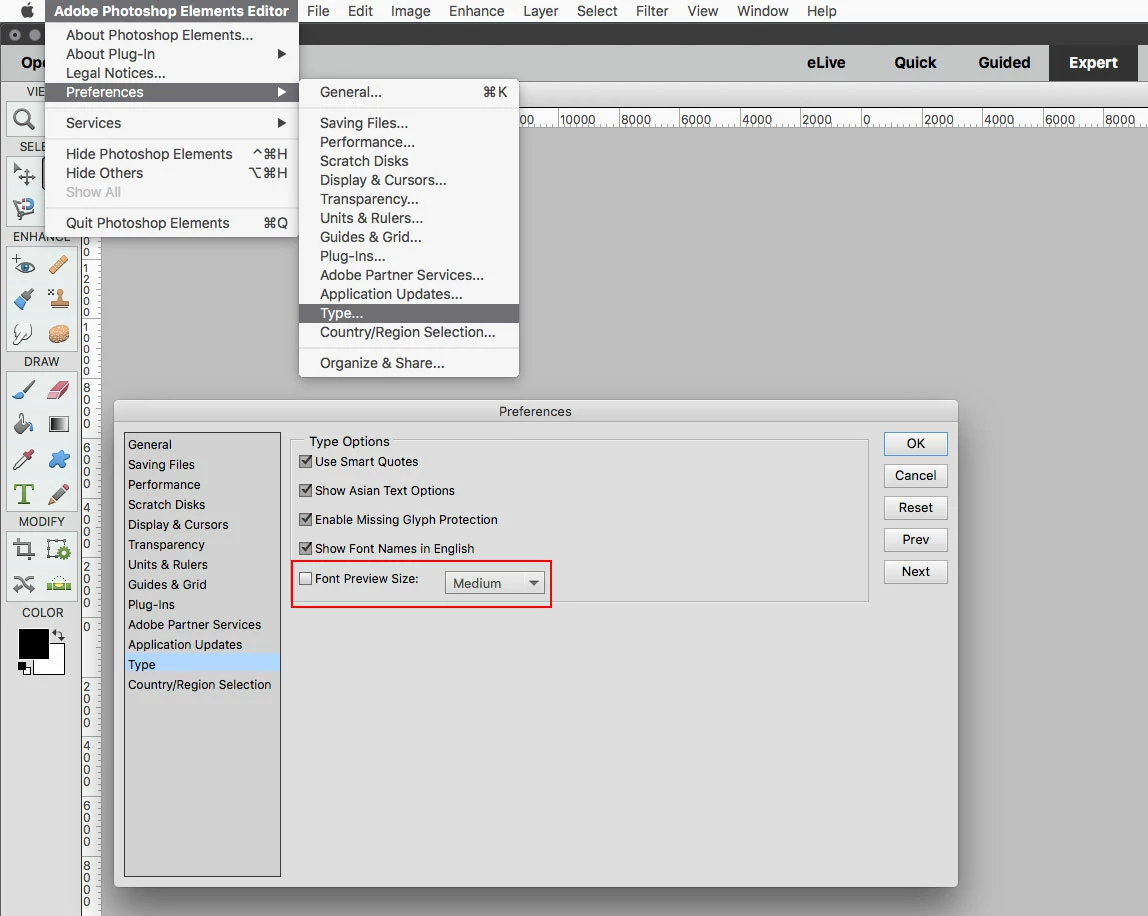Open the Apple menu
1148x916 pixels.
tap(27, 11)
